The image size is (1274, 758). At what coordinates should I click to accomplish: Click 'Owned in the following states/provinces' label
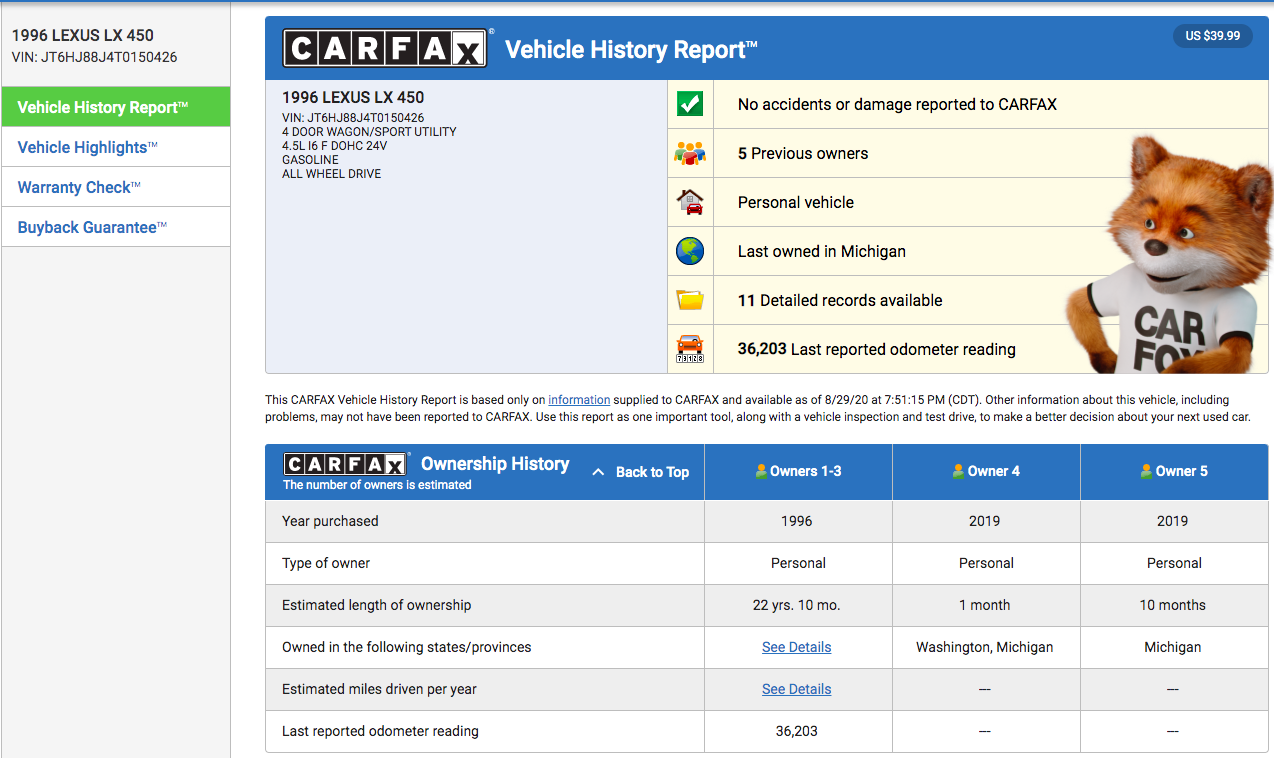coord(407,647)
